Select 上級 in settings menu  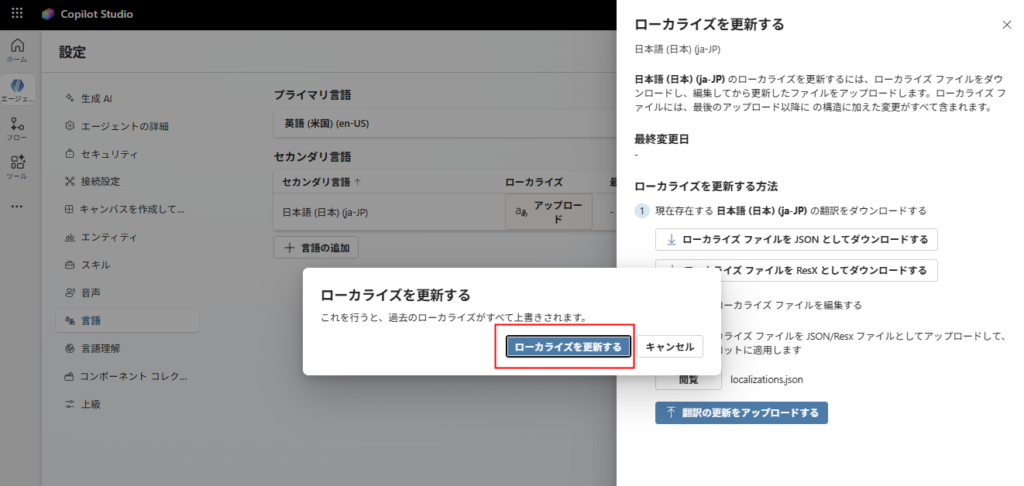pyautogui.click(x=90, y=404)
